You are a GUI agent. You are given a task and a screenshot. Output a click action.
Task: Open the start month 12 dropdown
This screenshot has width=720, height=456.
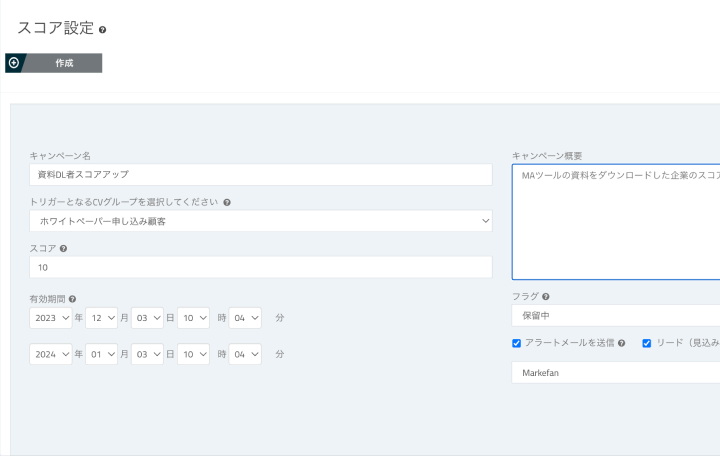click(x=101, y=318)
